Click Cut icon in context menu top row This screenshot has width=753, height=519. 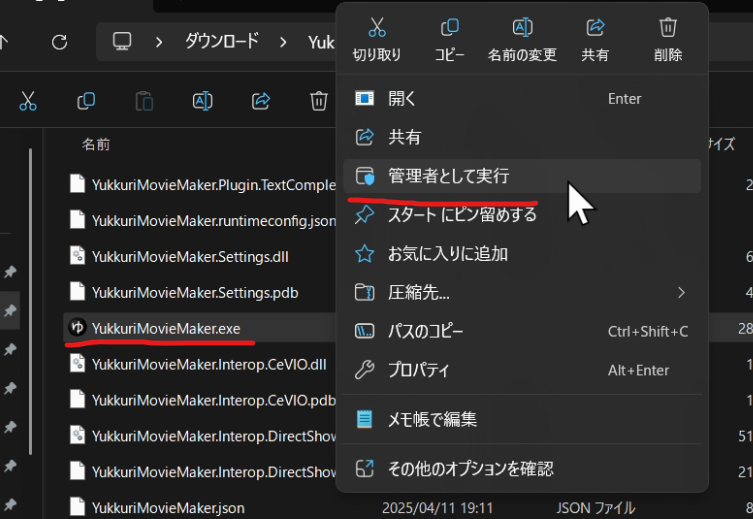pyautogui.click(x=377, y=27)
